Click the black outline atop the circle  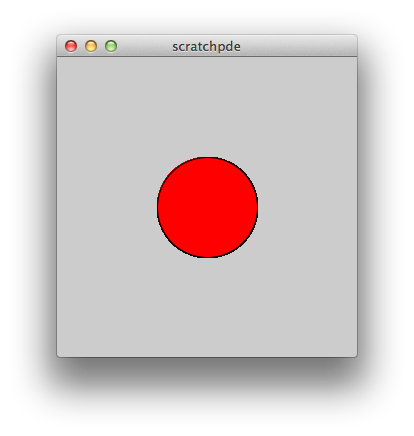(207, 157)
